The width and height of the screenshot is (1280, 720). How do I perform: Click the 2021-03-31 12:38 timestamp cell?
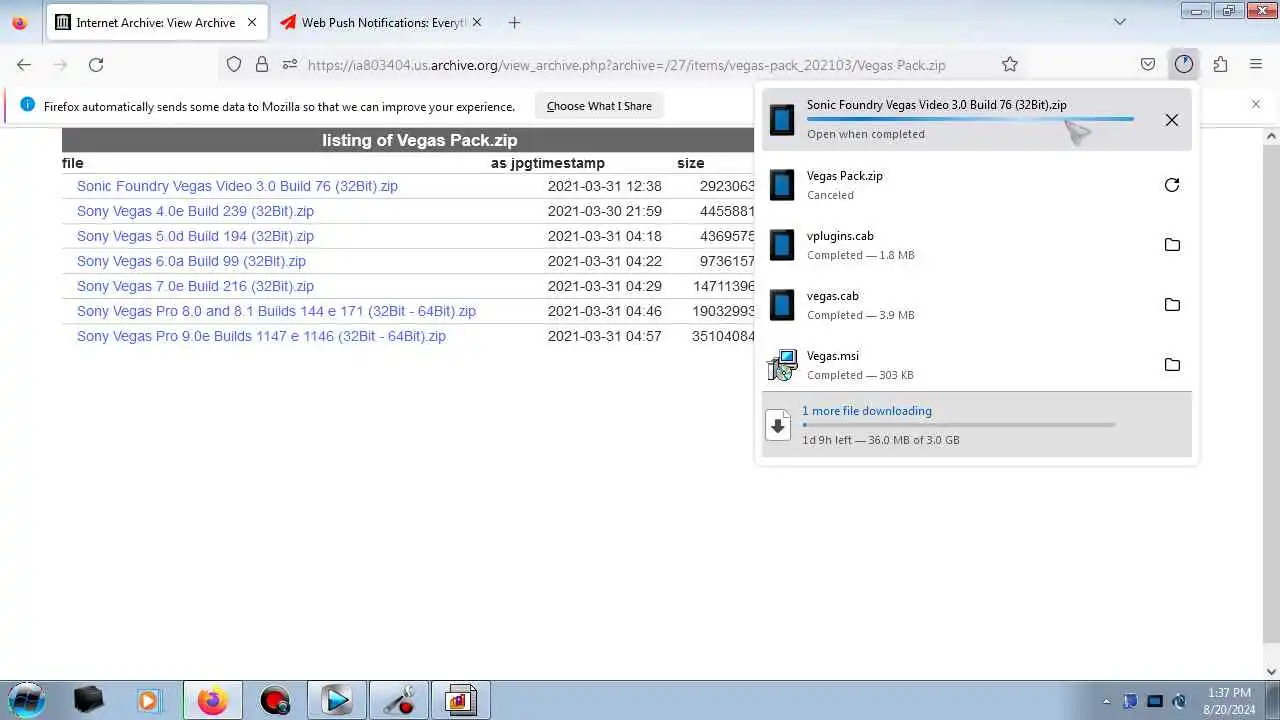pyautogui.click(x=604, y=186)
